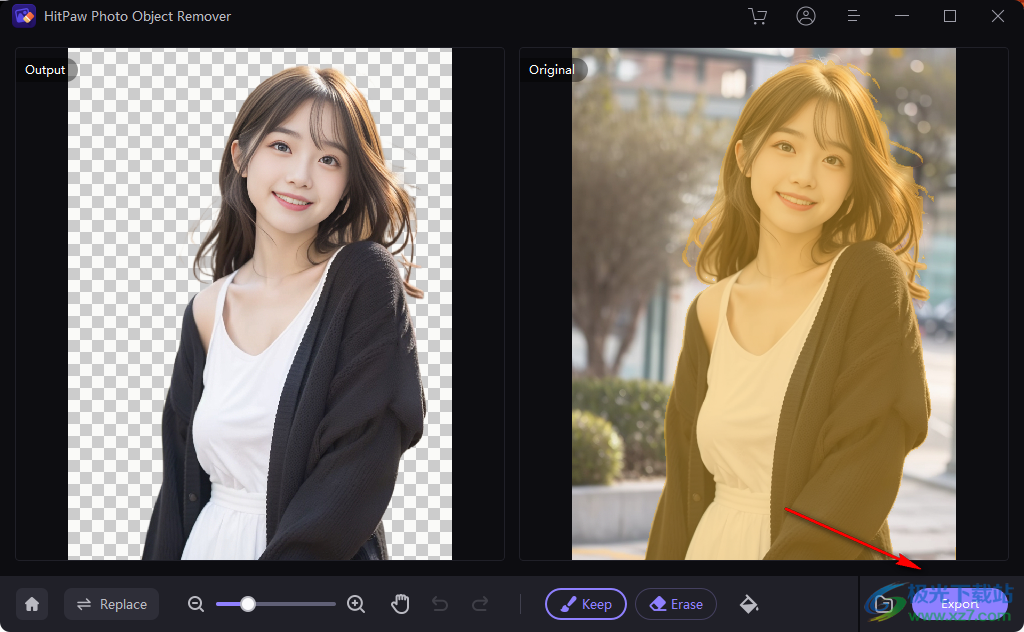The height and width of the screenshot is (632, 1024).
Task: Minimize the HitPaw window
Action: click(902, 16)
